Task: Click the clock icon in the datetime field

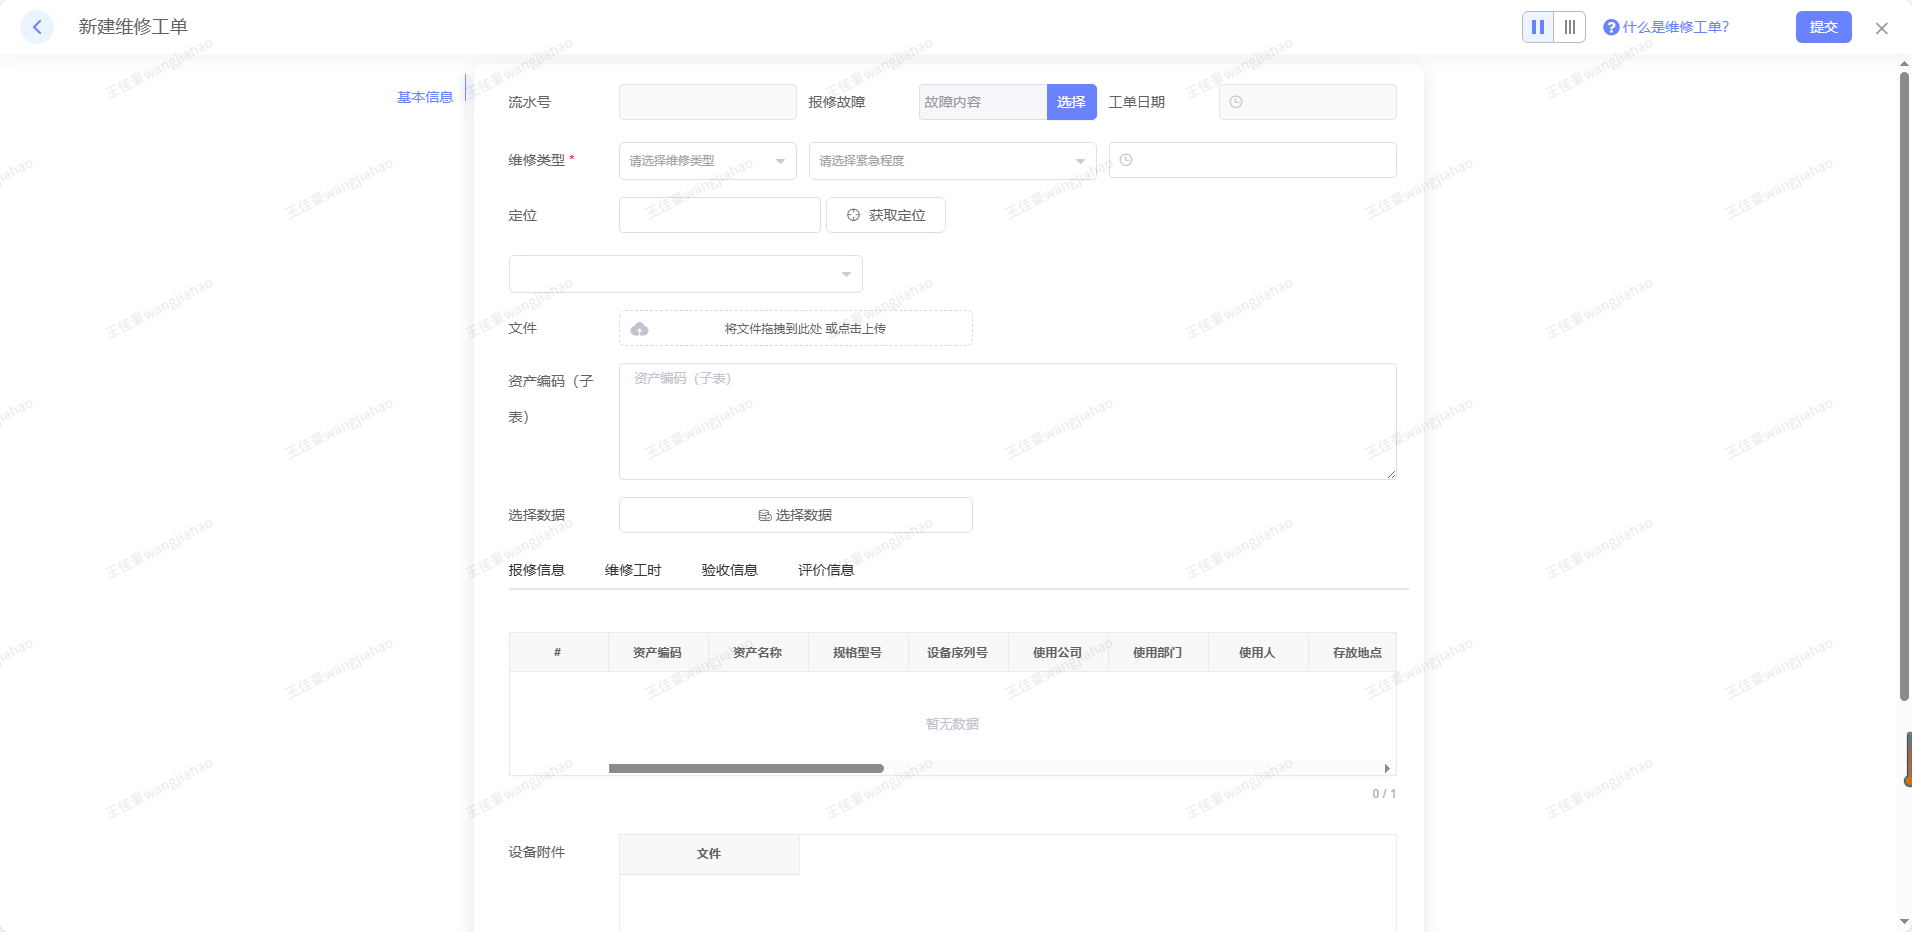Action: [x=1126, y=160]
